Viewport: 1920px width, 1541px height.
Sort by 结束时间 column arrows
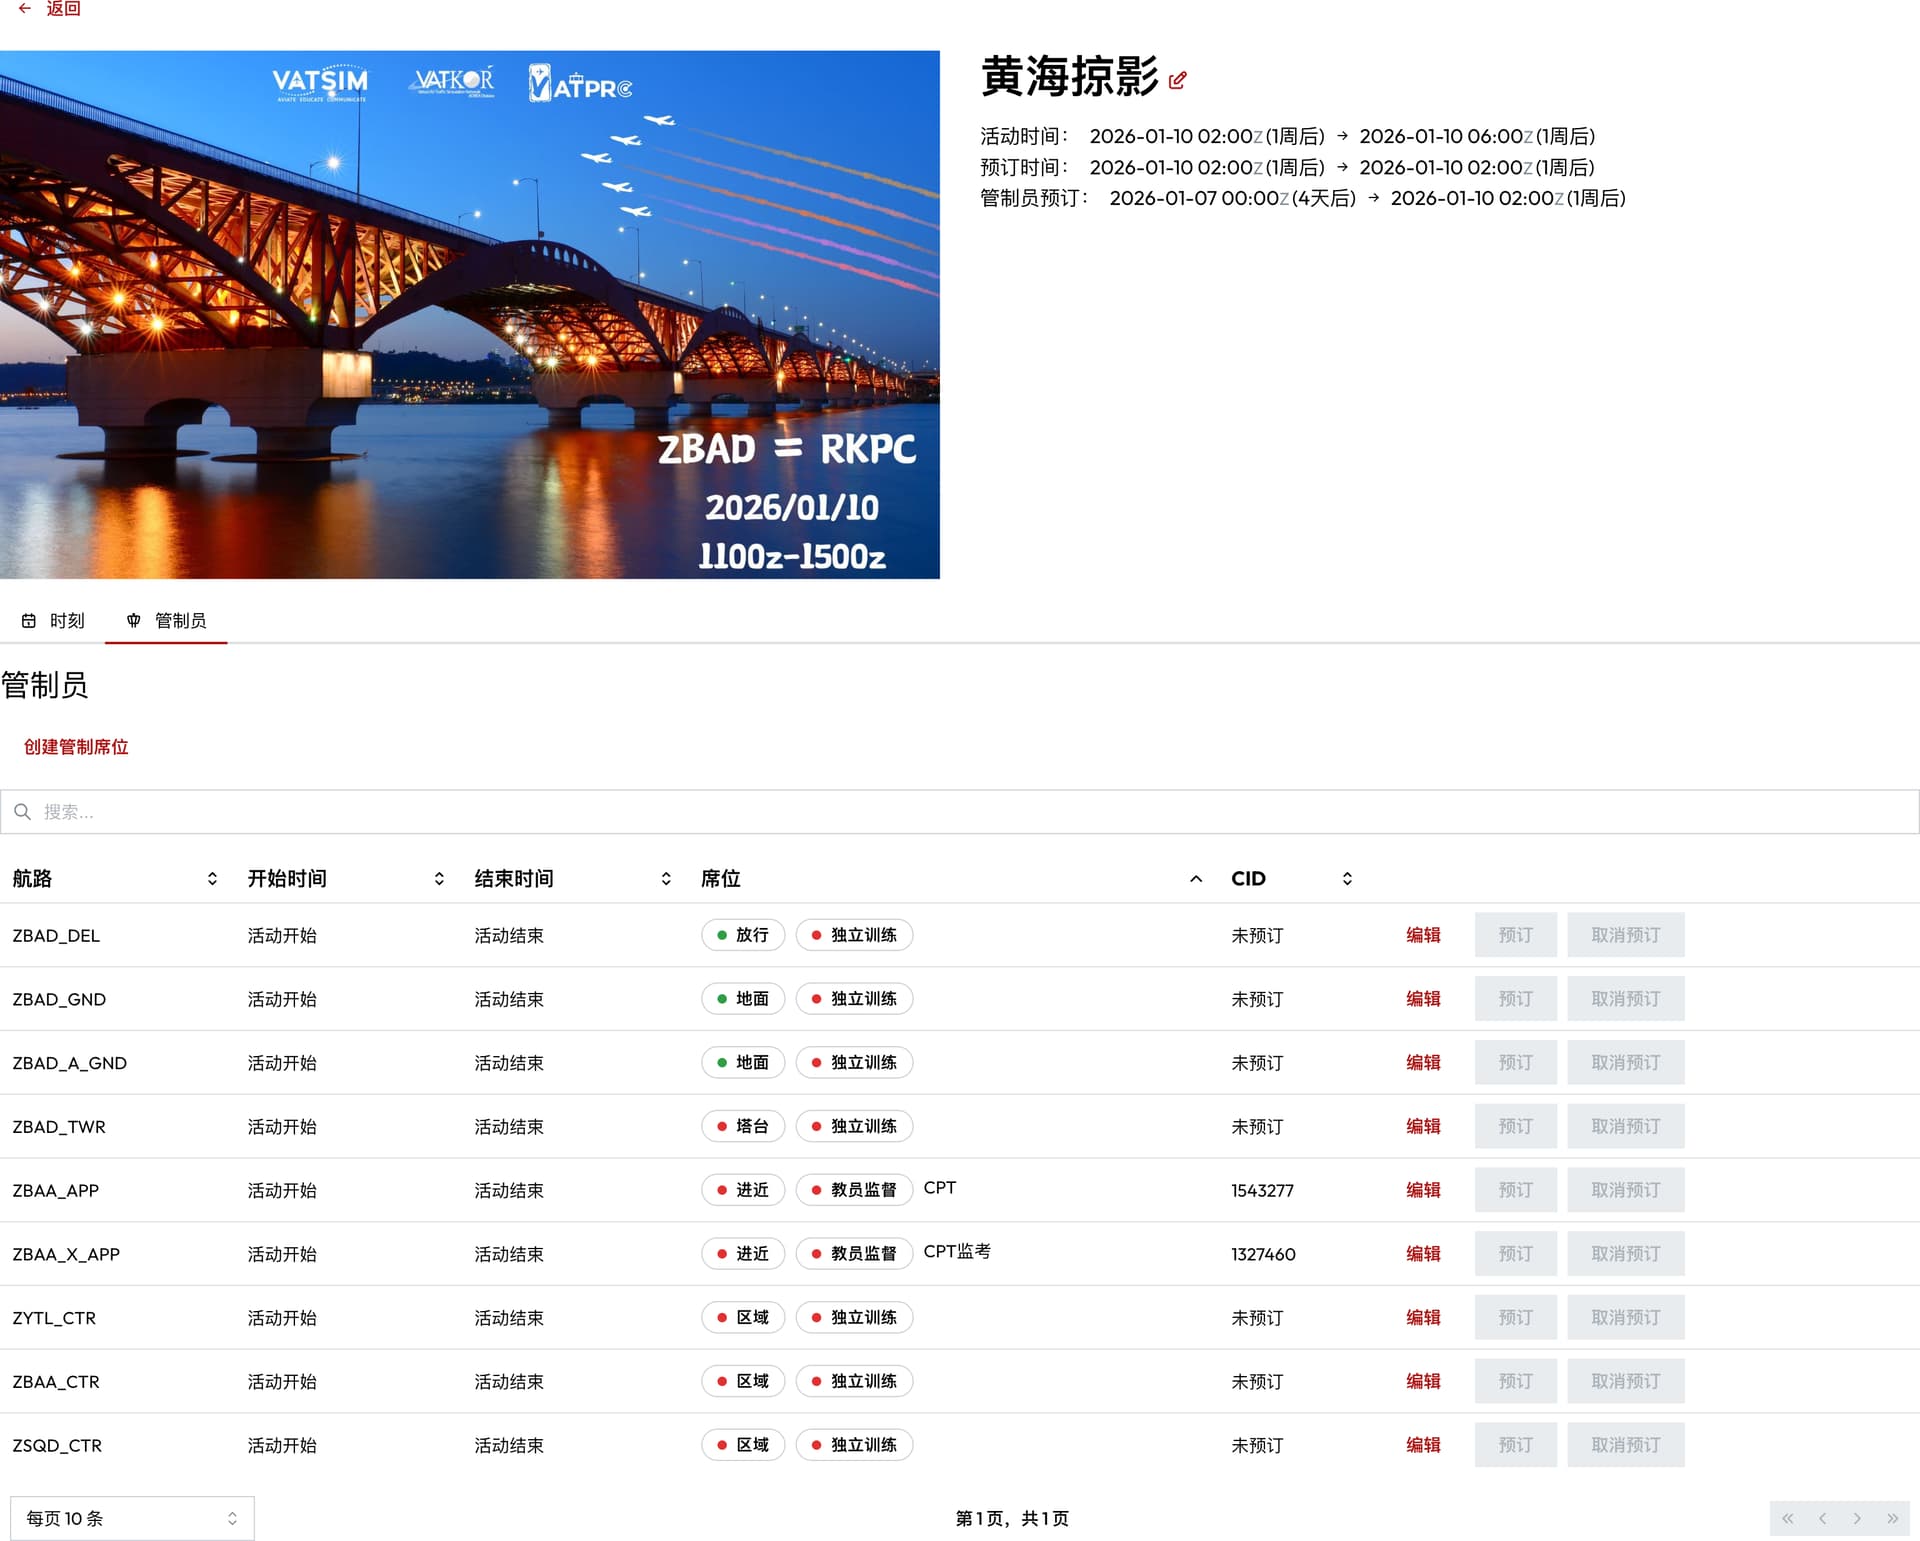[666, 879]
